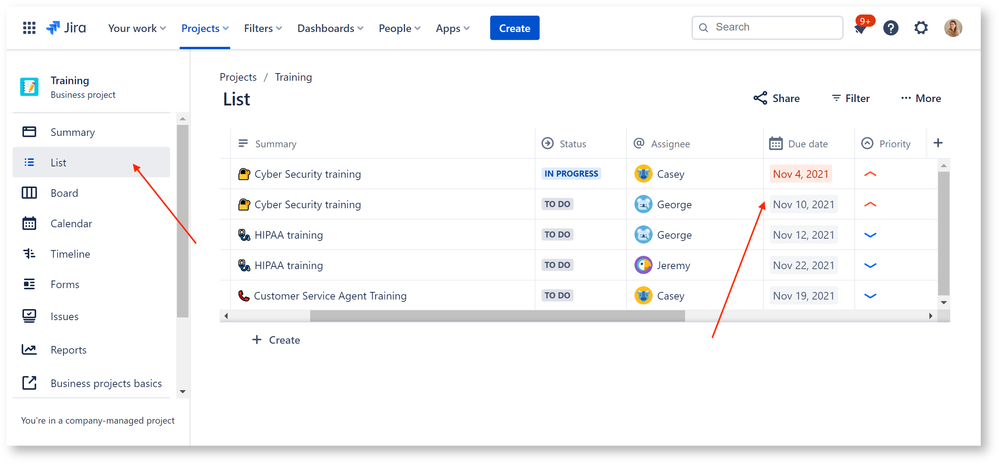Open IN PROGRESS status dropdown
The height and width of the screenshot is (464, 999).
coord(571,173)
